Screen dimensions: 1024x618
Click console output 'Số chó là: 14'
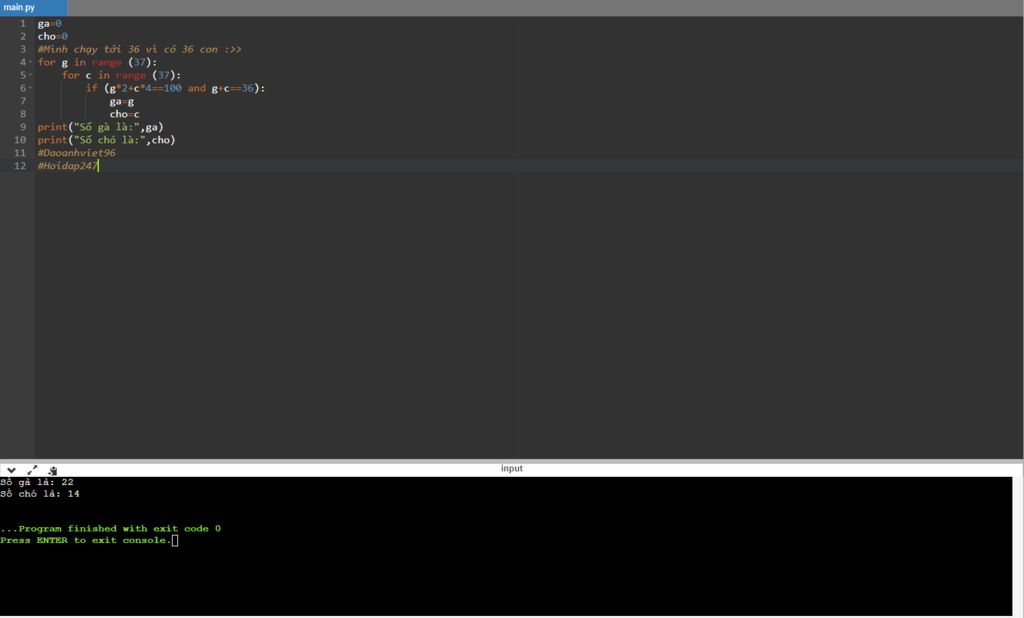[40, 494]
